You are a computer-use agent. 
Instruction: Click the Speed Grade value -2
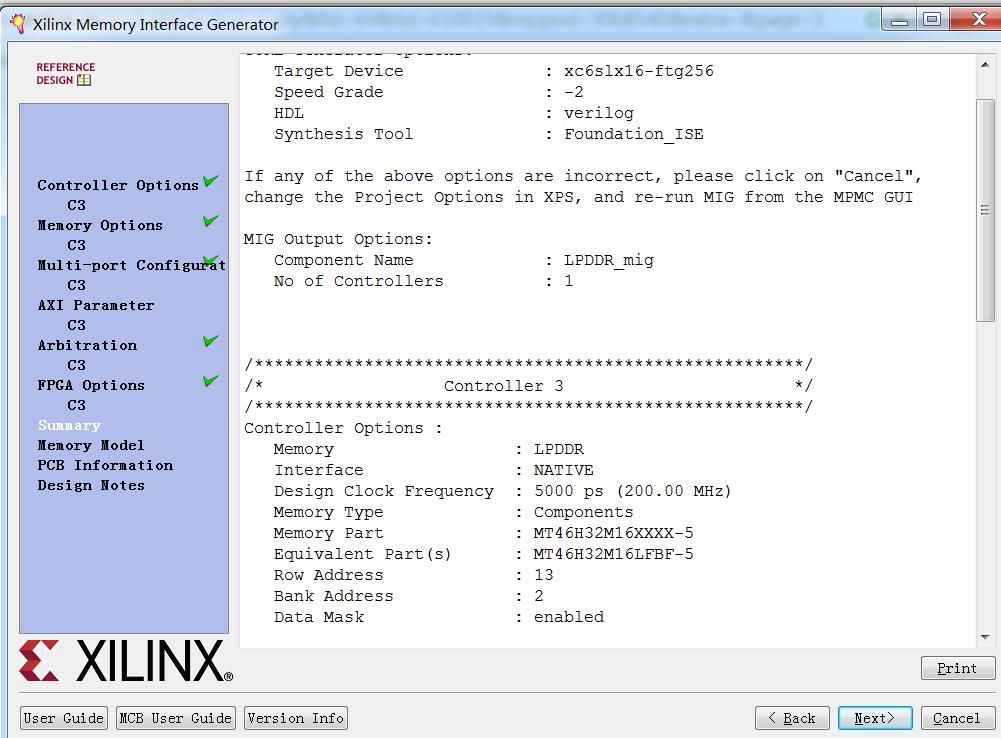click(574, 92)
